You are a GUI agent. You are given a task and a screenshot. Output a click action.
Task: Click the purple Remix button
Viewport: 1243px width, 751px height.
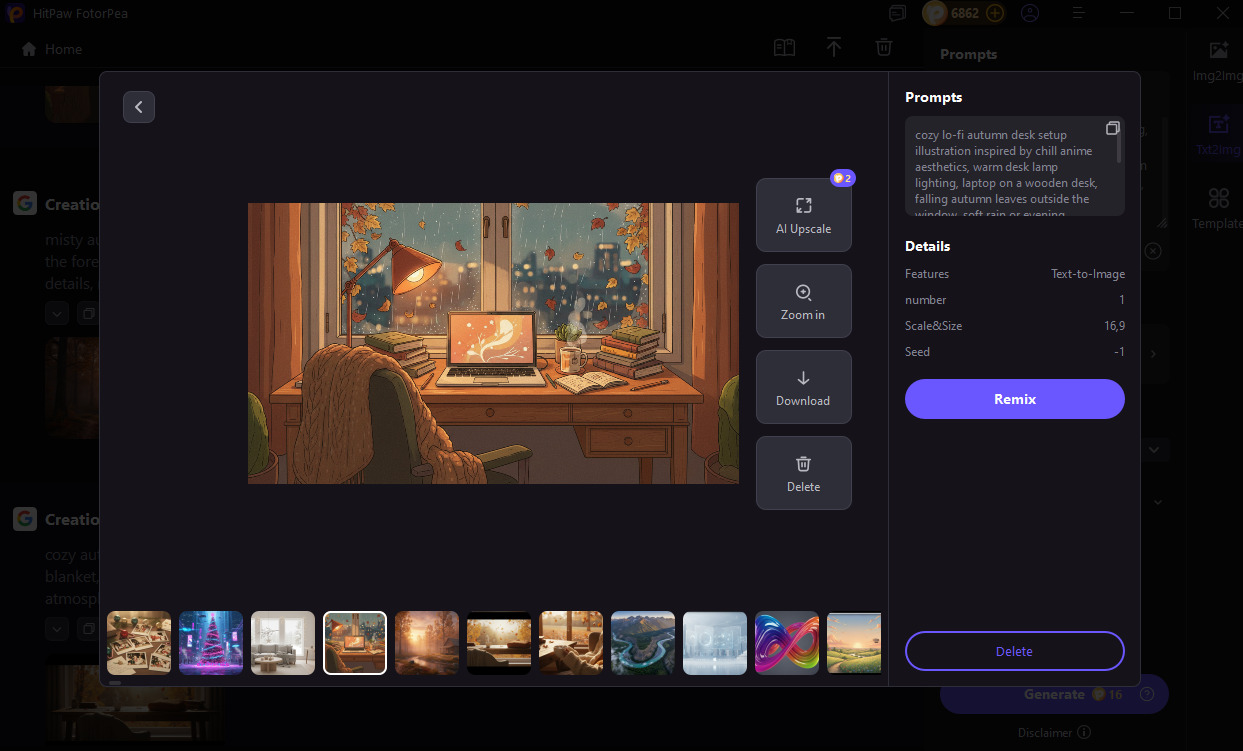1014,399
